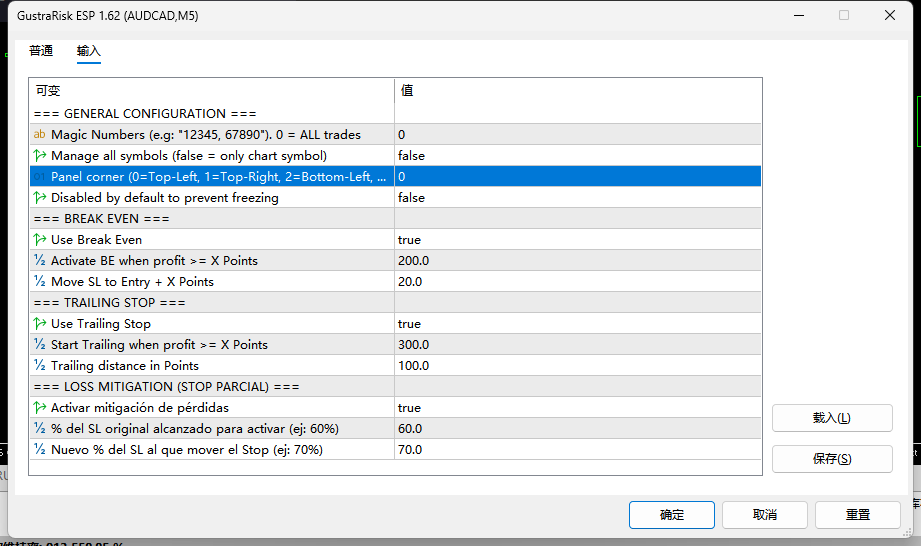
Task: Edit Start Trailing value 300.0
Action: [x=578, y=345]
